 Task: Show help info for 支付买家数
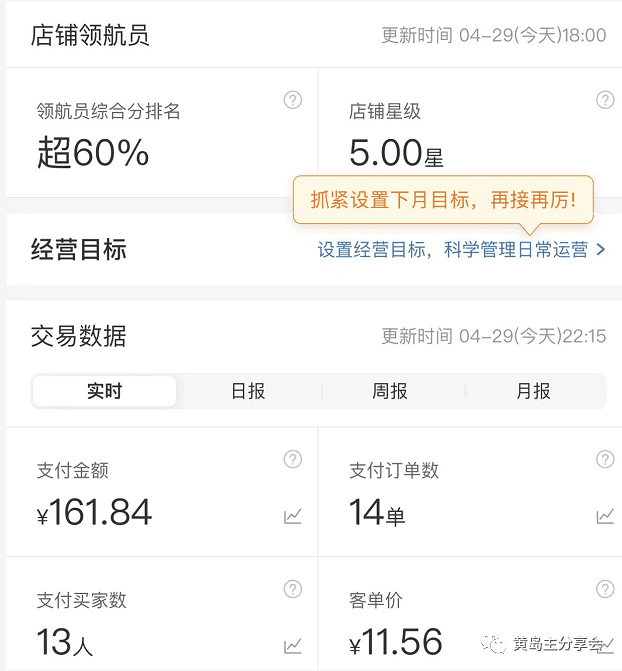coord(293,589)
